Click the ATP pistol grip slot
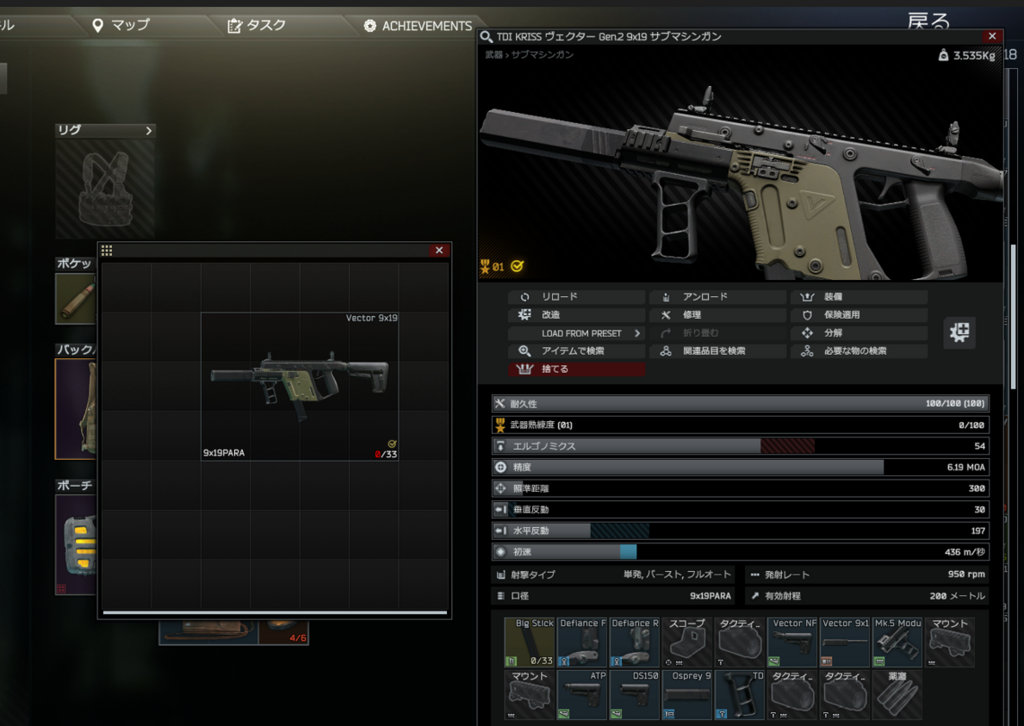 582,694
